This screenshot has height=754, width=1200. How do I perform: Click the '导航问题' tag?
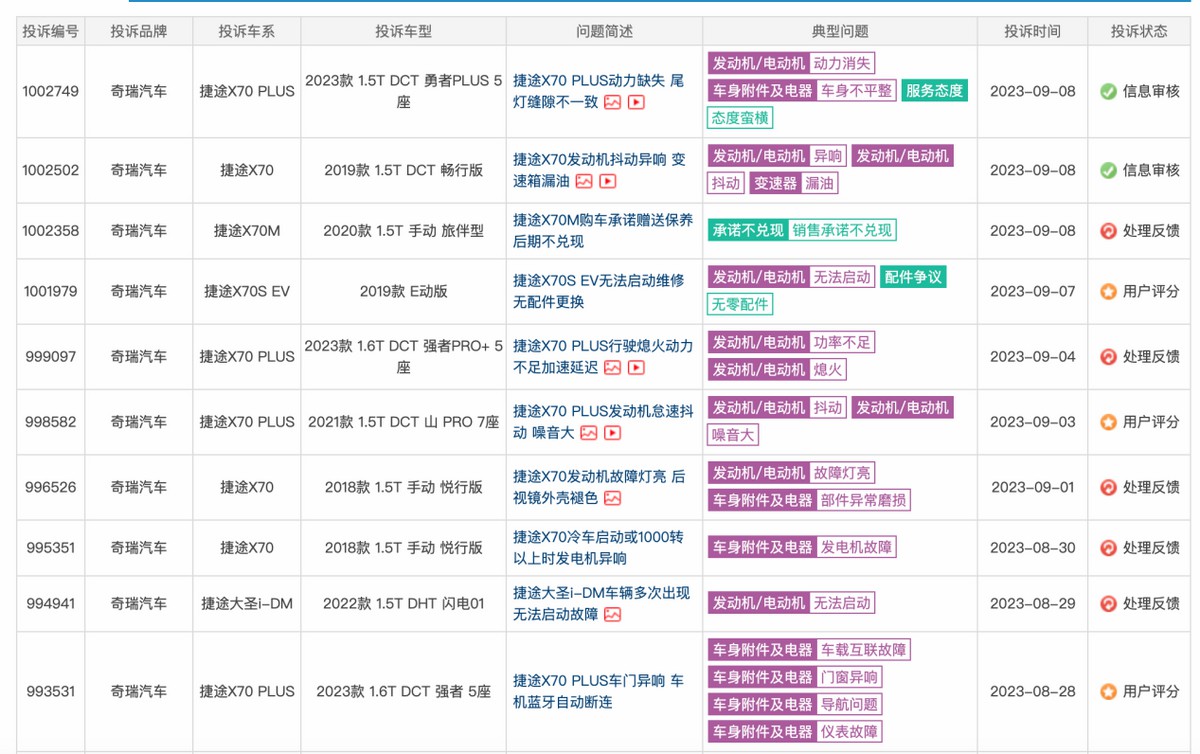coord(850,704)
